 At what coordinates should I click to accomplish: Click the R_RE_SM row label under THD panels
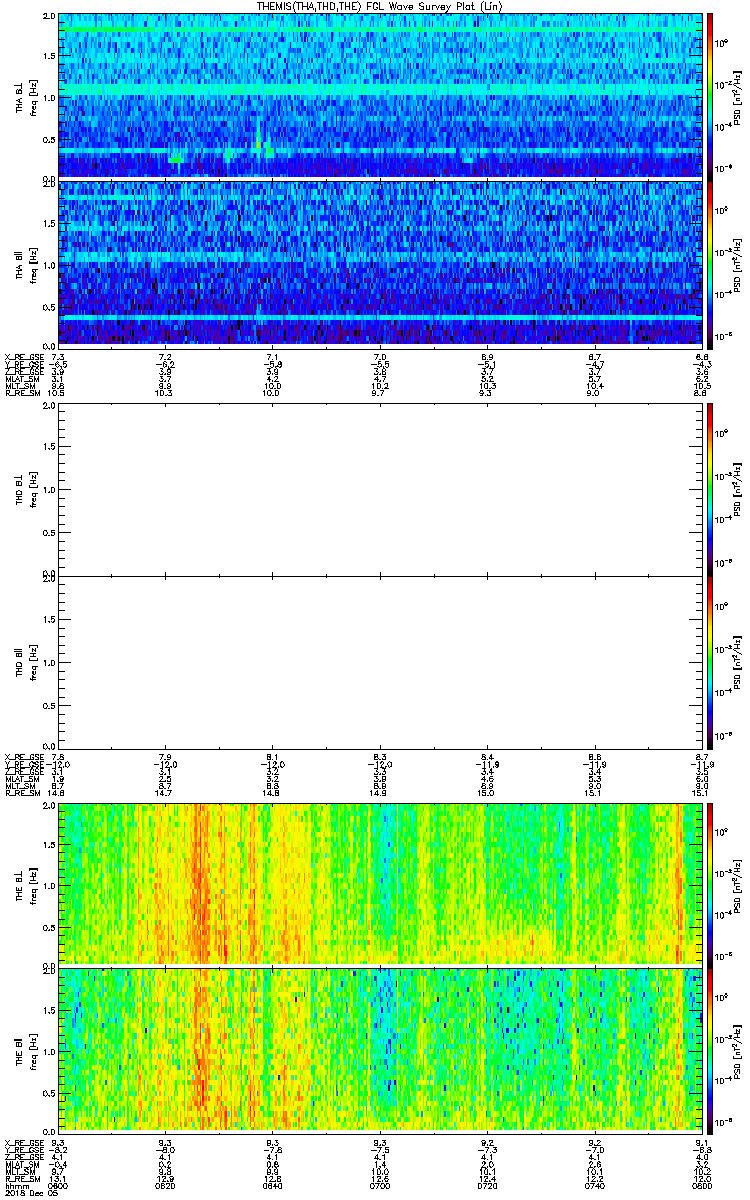[21, 794]
